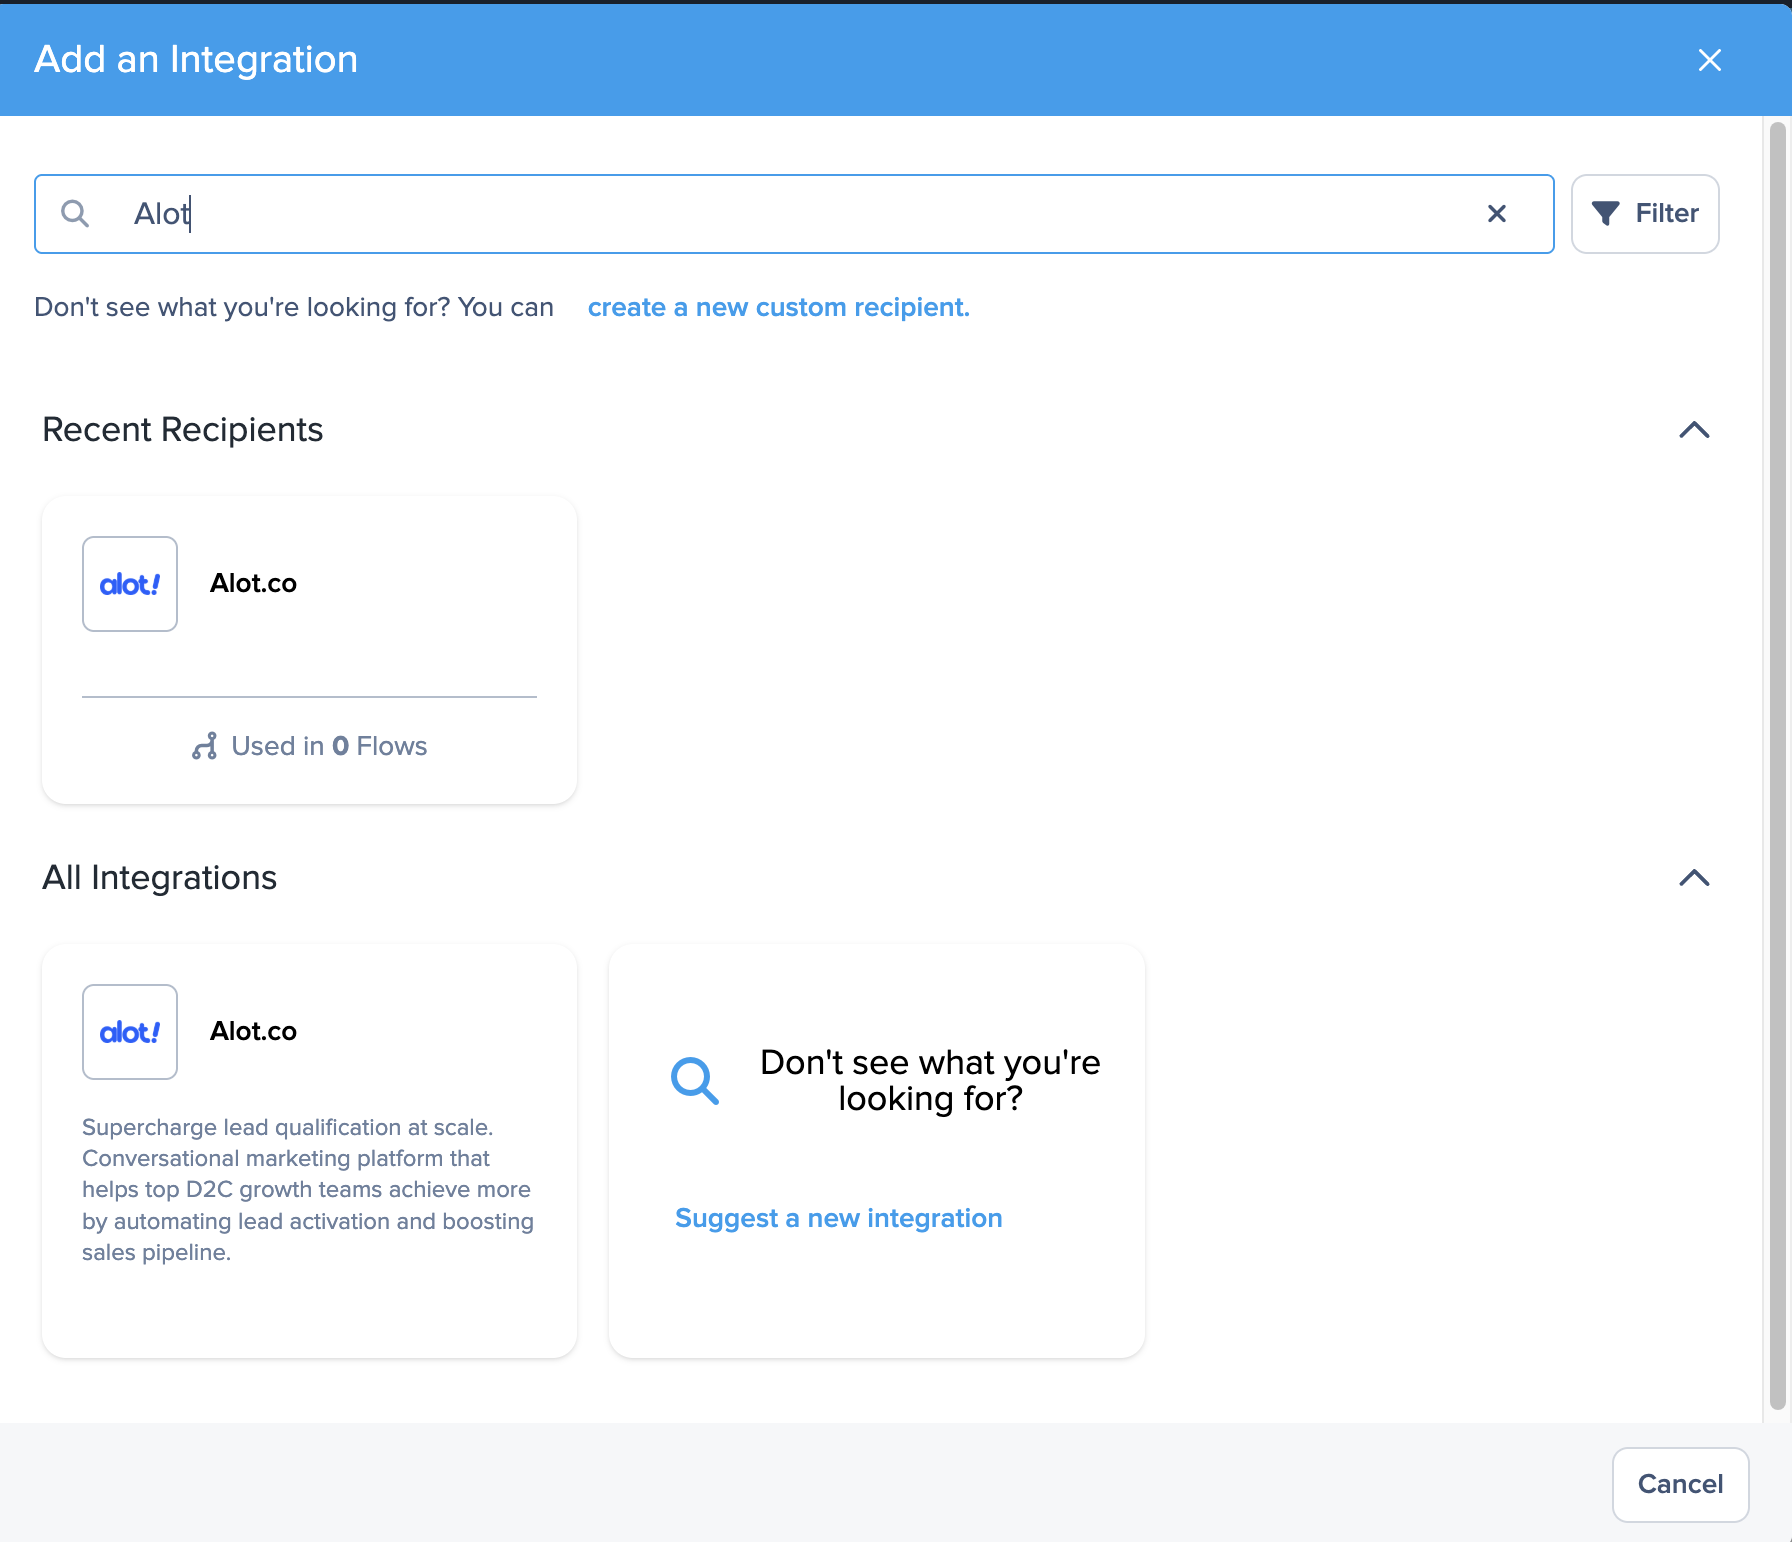Click the blue magnifier icon in suggestion card
Screen dimensions: 1792x1542
coord(694,1080)
